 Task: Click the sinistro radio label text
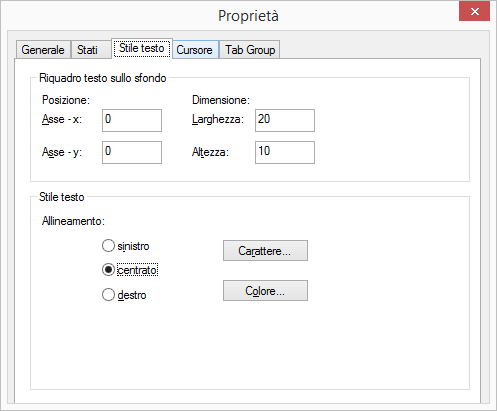133,246
